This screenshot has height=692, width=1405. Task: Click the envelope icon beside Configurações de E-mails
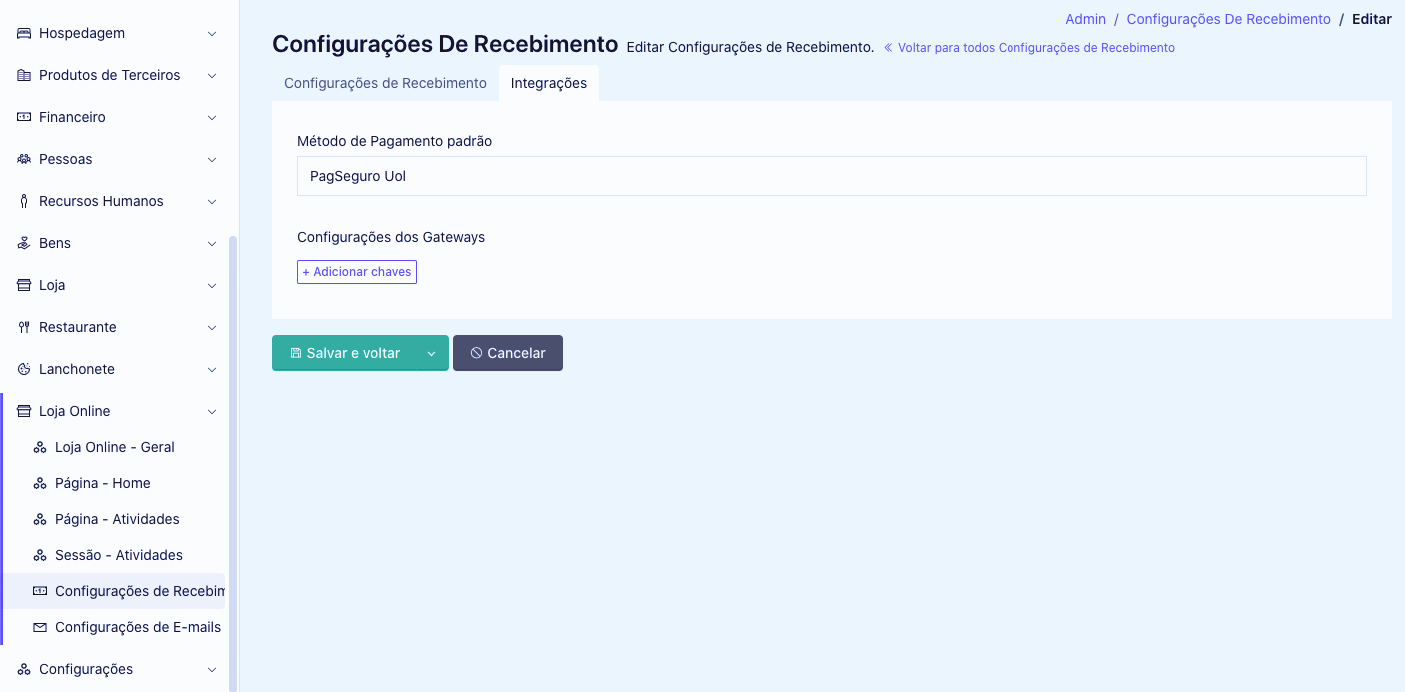coord(38,627)
